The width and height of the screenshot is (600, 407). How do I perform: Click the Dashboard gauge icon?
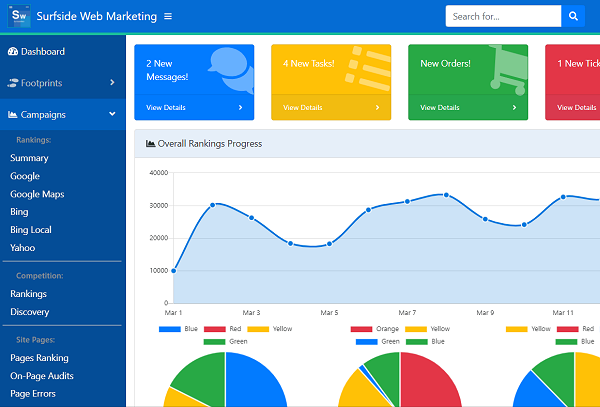pyautogui.click(x=13, y=51)
